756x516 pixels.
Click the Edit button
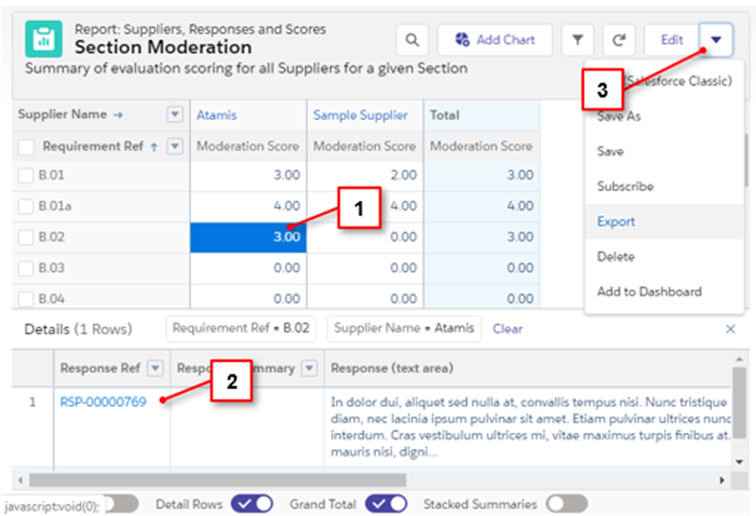(x=671, y=40)
